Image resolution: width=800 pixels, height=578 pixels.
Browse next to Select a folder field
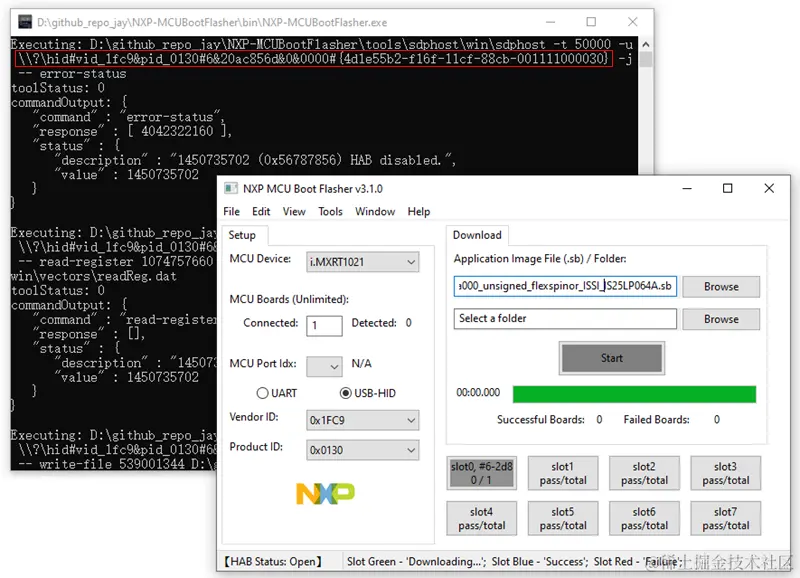point(721,319)
